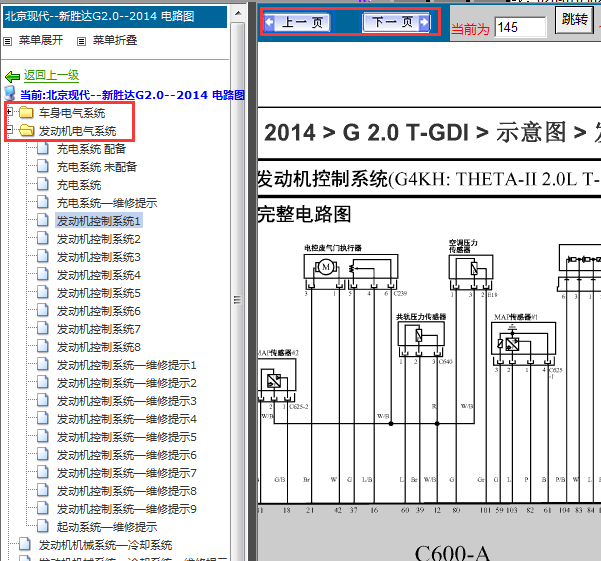Screen dimensions: 601x561
Task: Open 发动机控制系统—维修提示9
Action: [126, 509]
